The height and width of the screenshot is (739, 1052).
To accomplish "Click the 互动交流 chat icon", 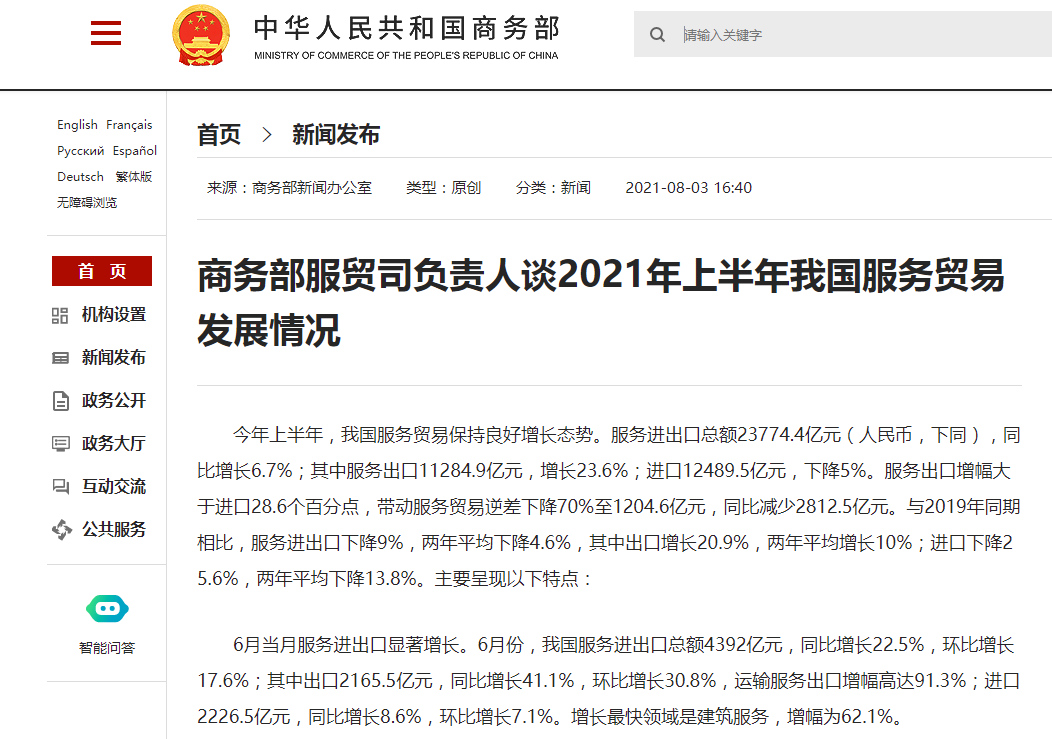I will pyautogui.click(x=60, y=487).
